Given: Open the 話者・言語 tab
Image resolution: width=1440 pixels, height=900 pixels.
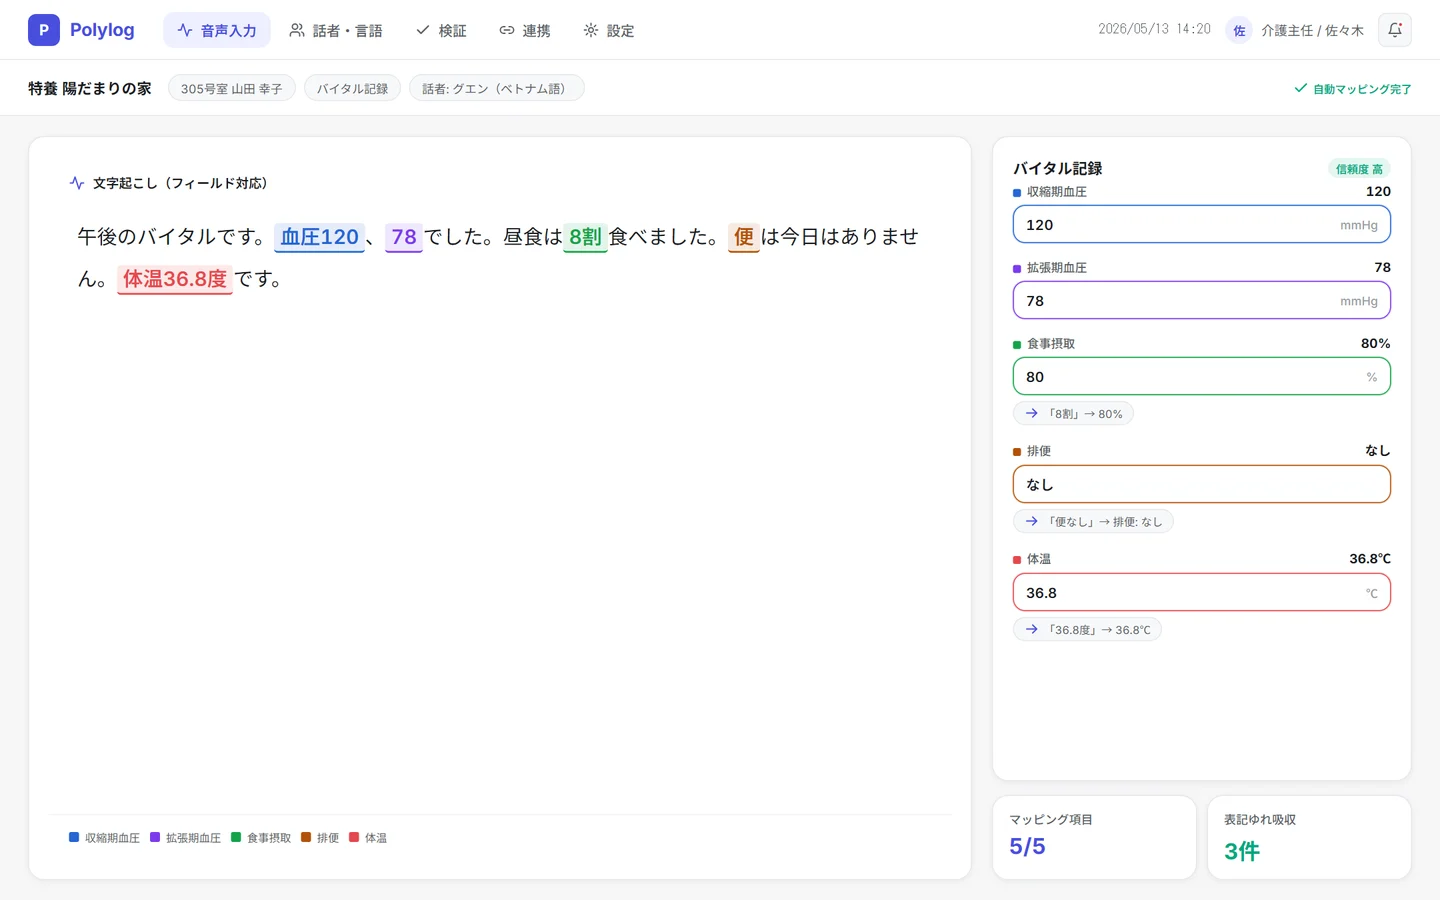Looking at the screenshot, I should click(x=336, y=30).
